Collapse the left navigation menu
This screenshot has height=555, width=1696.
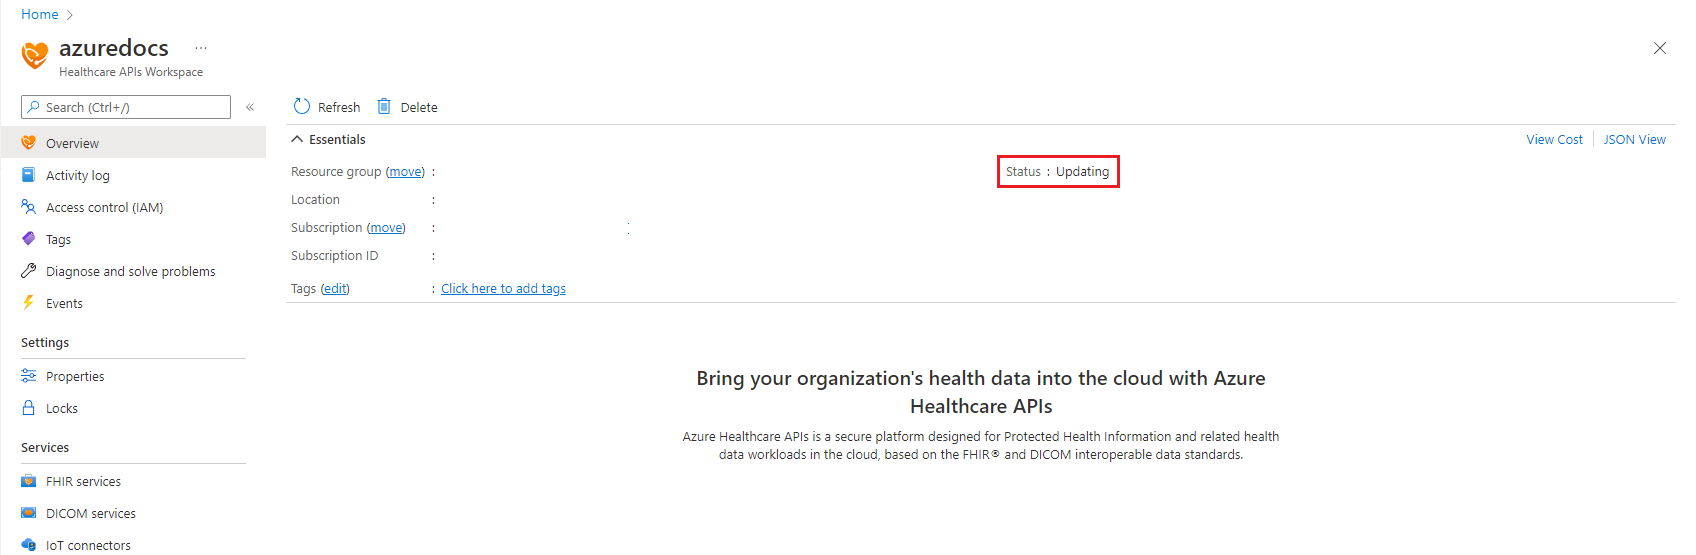point(250,107)
